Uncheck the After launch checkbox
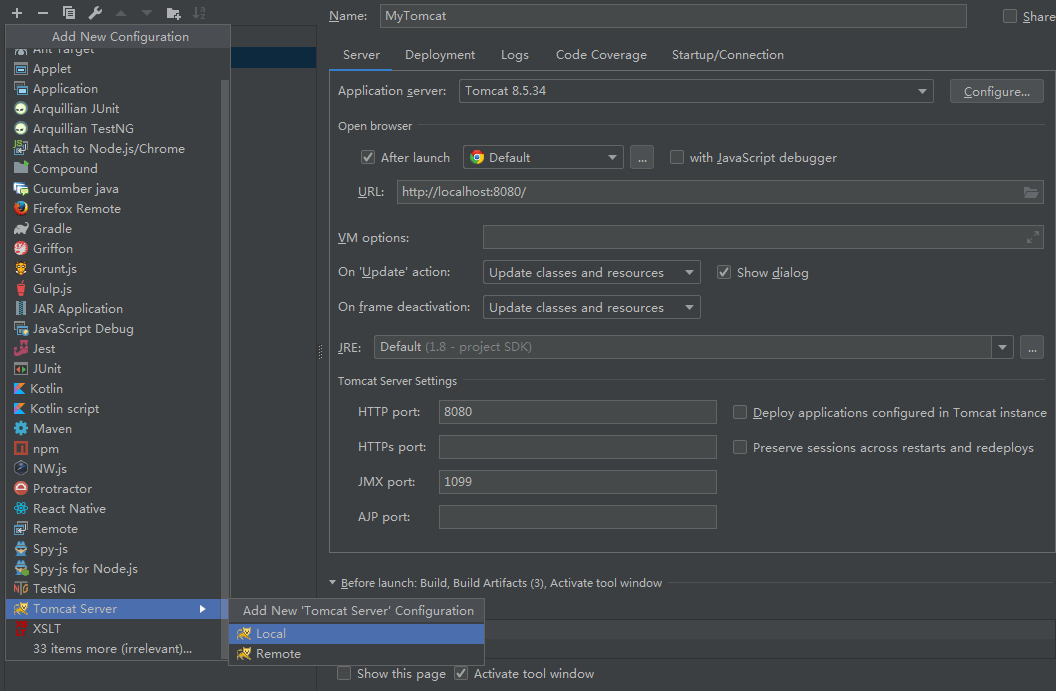This screenshot has width=1056, height=691. pyautogui.click(x=368, y=157)
